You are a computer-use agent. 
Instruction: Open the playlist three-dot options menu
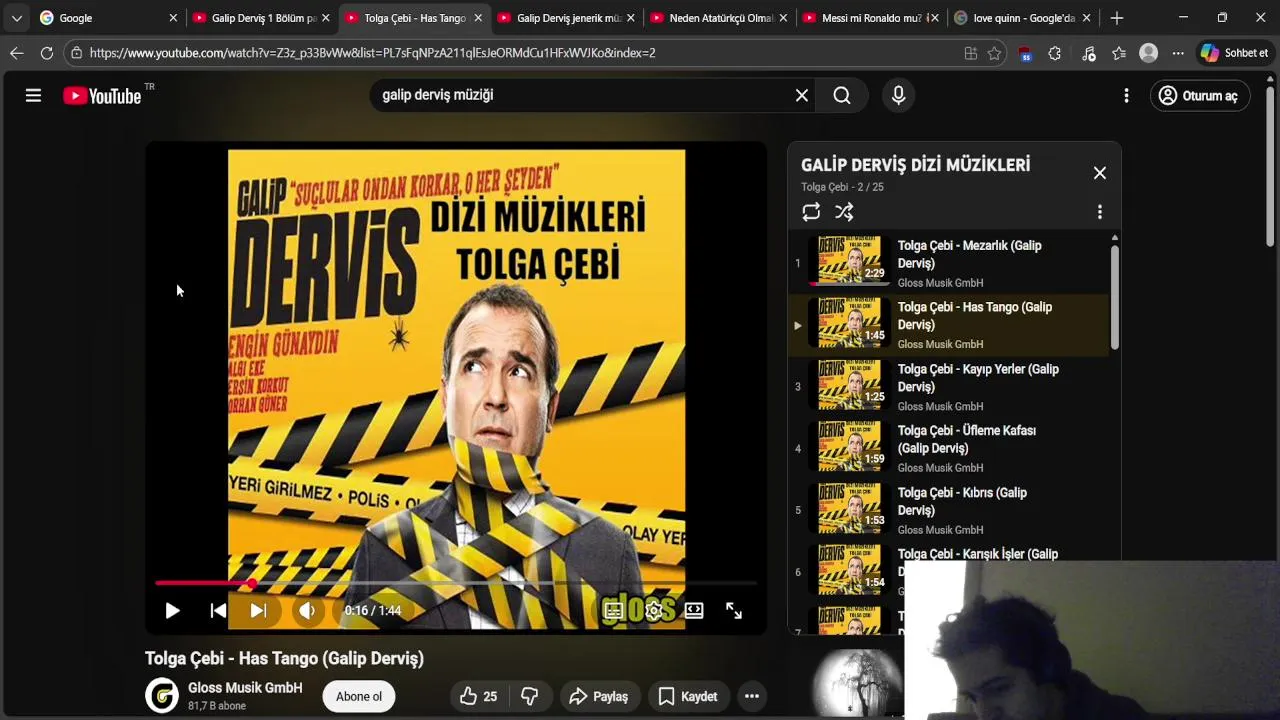click(1099, 212)
